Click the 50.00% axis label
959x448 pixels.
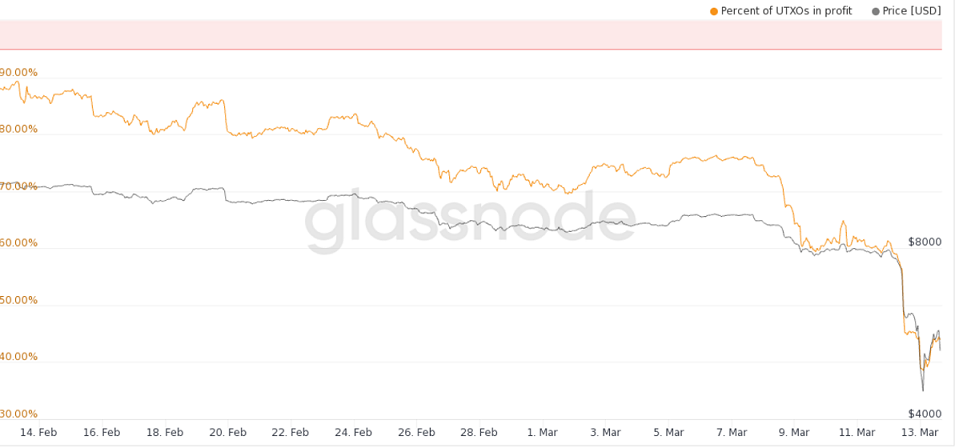tap(19, 300)
